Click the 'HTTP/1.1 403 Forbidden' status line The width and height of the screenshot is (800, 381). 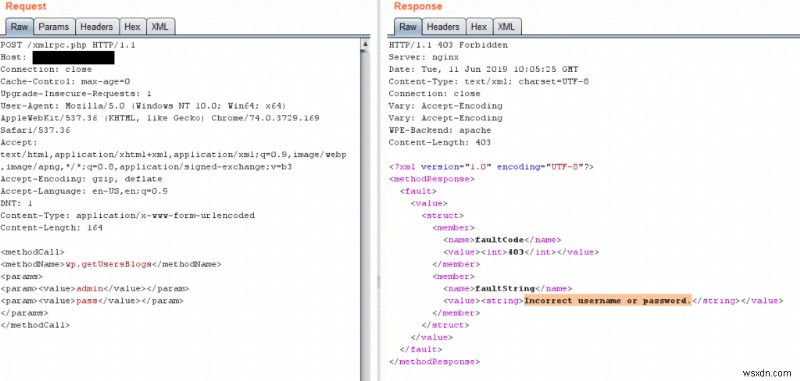pos(448,45)
